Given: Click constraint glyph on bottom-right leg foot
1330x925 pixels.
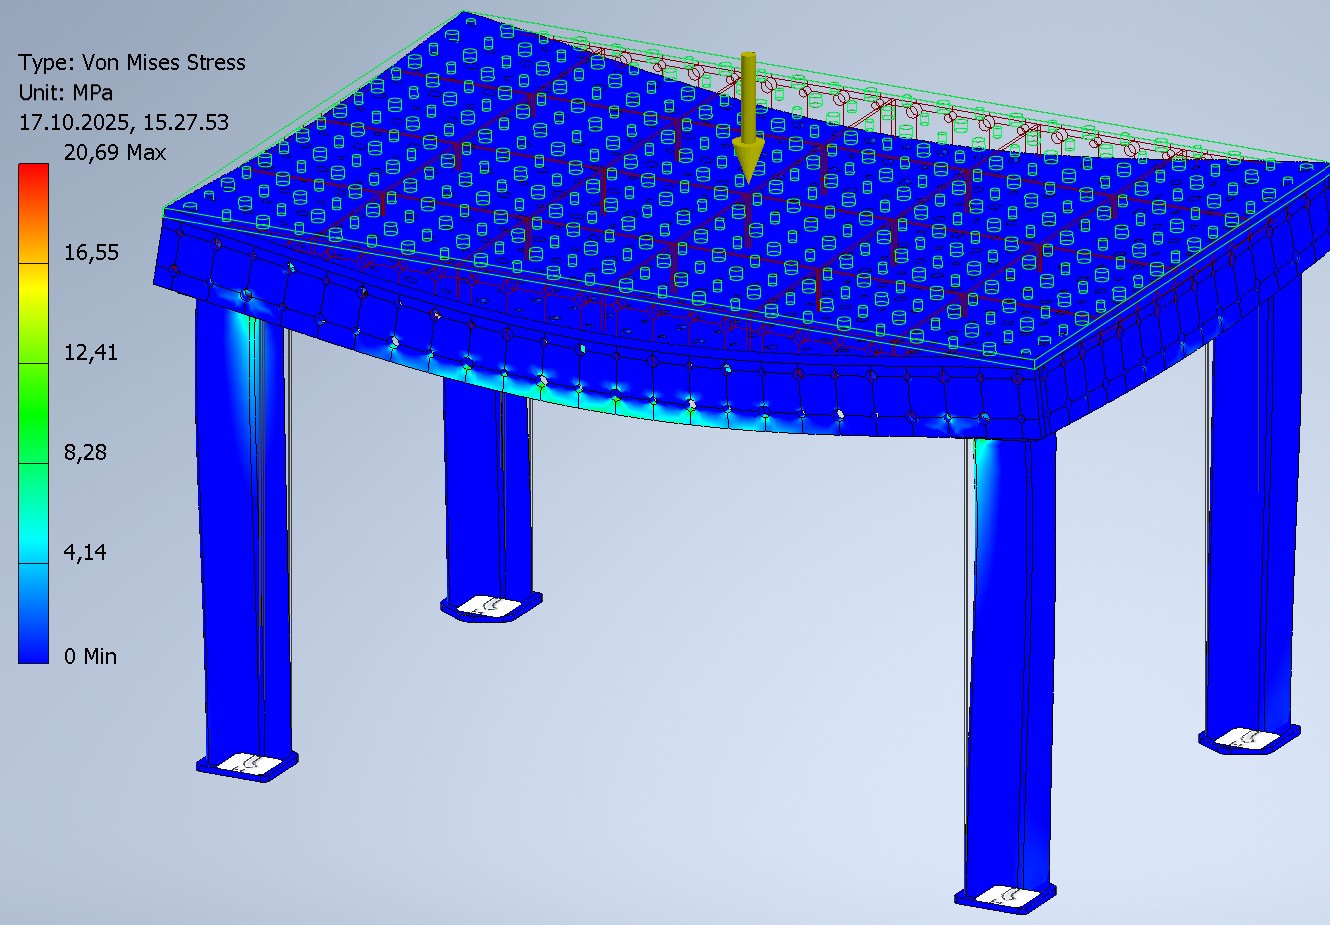Looking at the screenshot, I should click(1005, 895).
